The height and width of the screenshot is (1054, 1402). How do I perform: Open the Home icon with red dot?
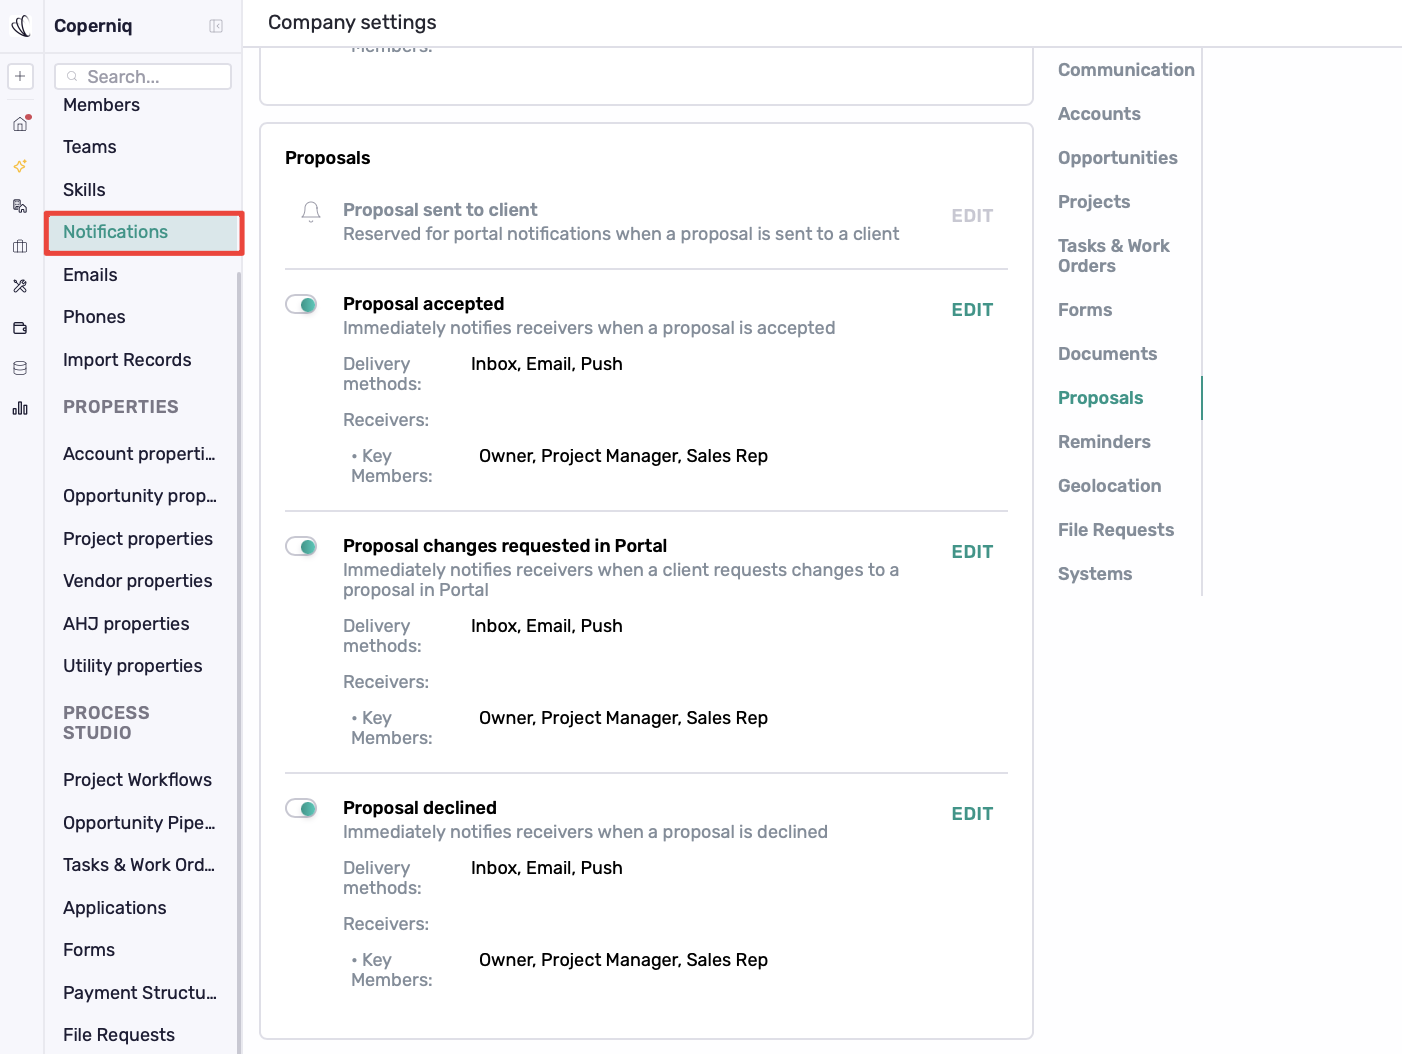(20, 124)
